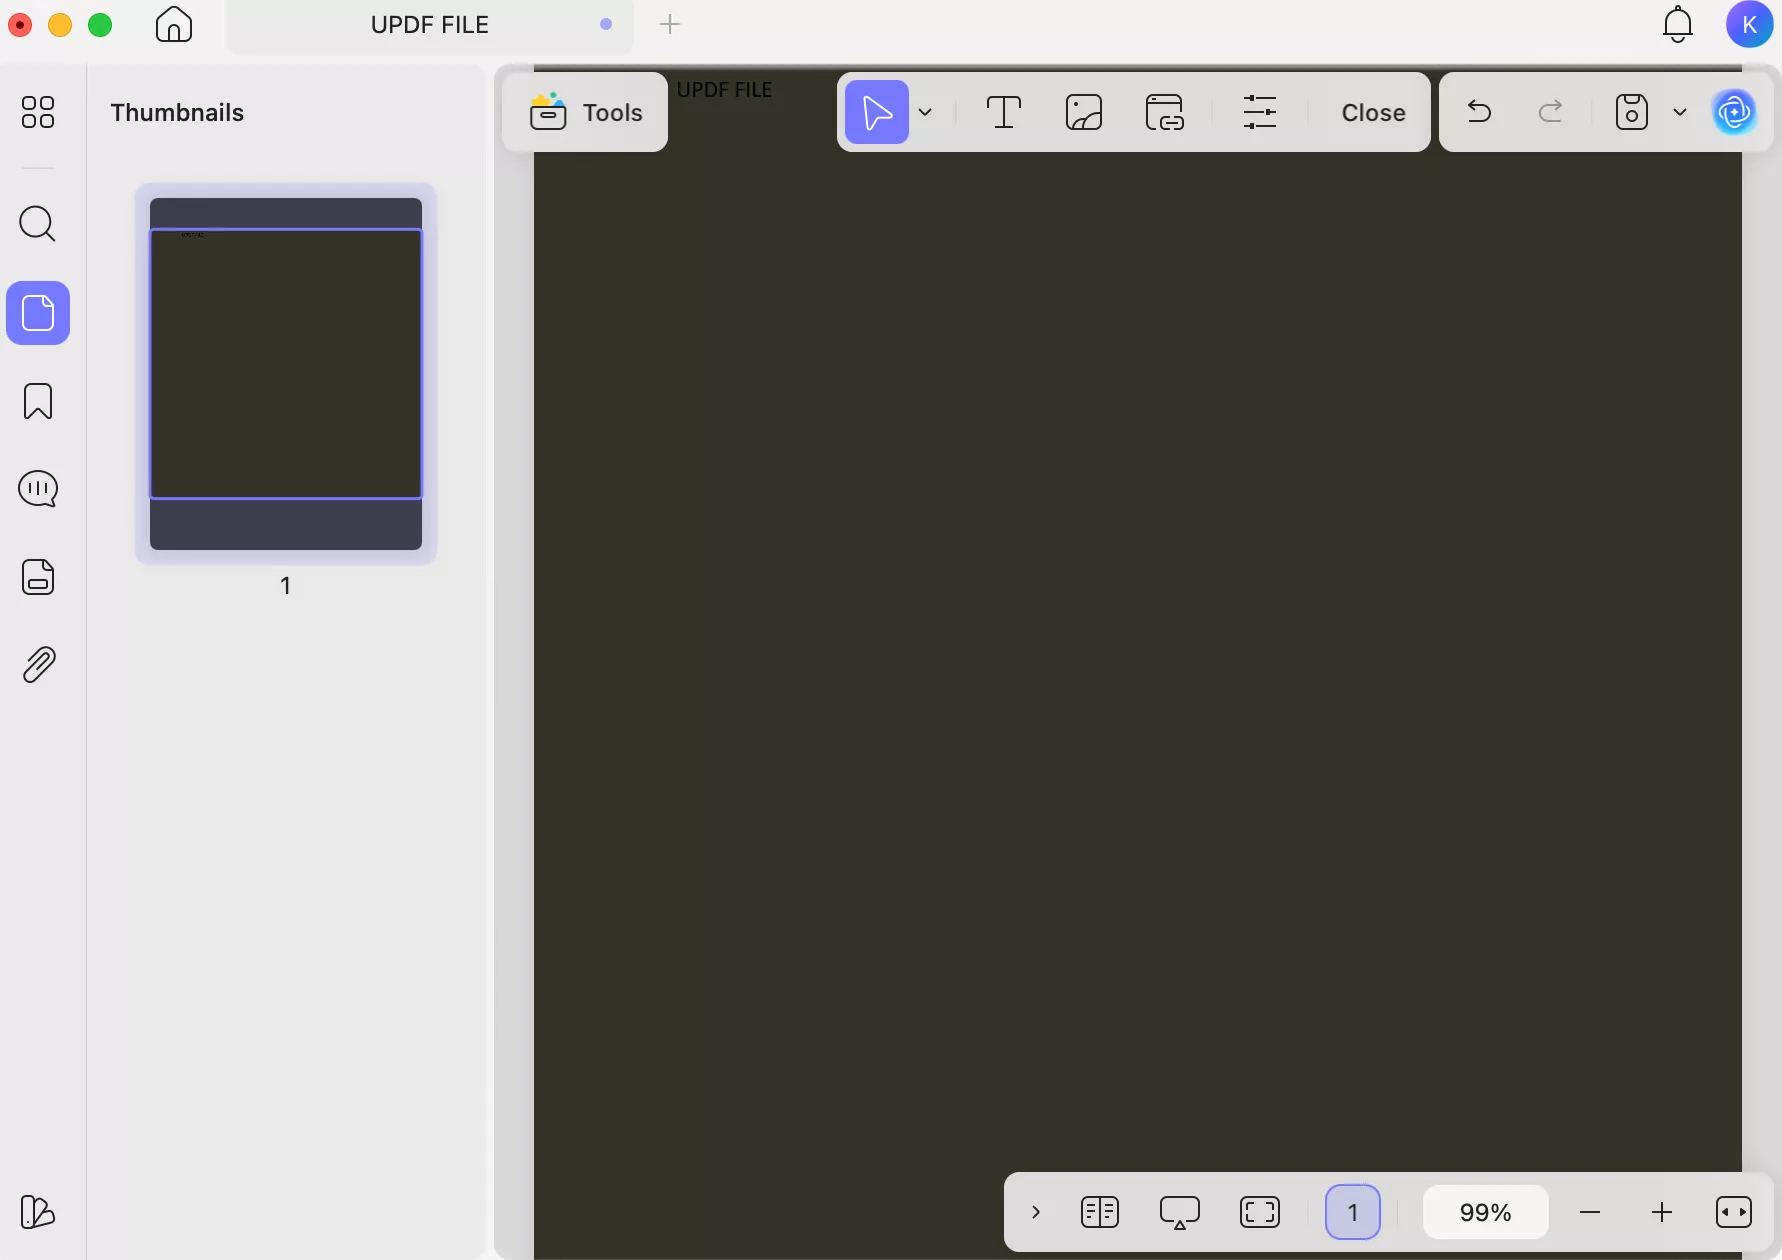The height and width of the screenshot is (1260, 1782).
Task: Enter full screen reading mode
Action: pyautogui.click(x=1260, y=1212)
